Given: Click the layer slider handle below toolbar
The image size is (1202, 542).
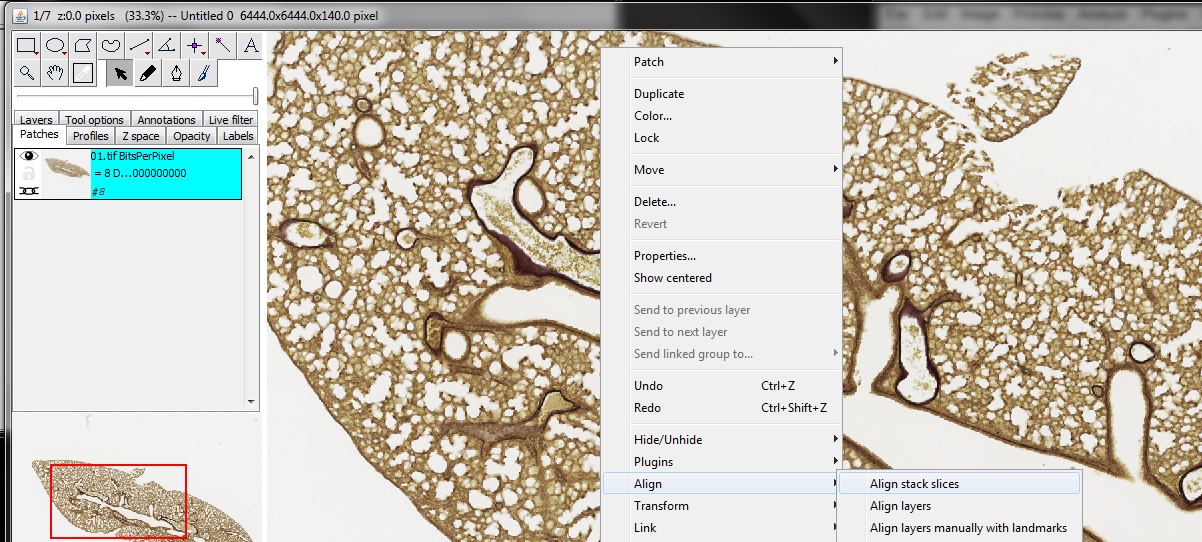Looking at the screenshot, I should pyautogui.click(x=255, y=95).
